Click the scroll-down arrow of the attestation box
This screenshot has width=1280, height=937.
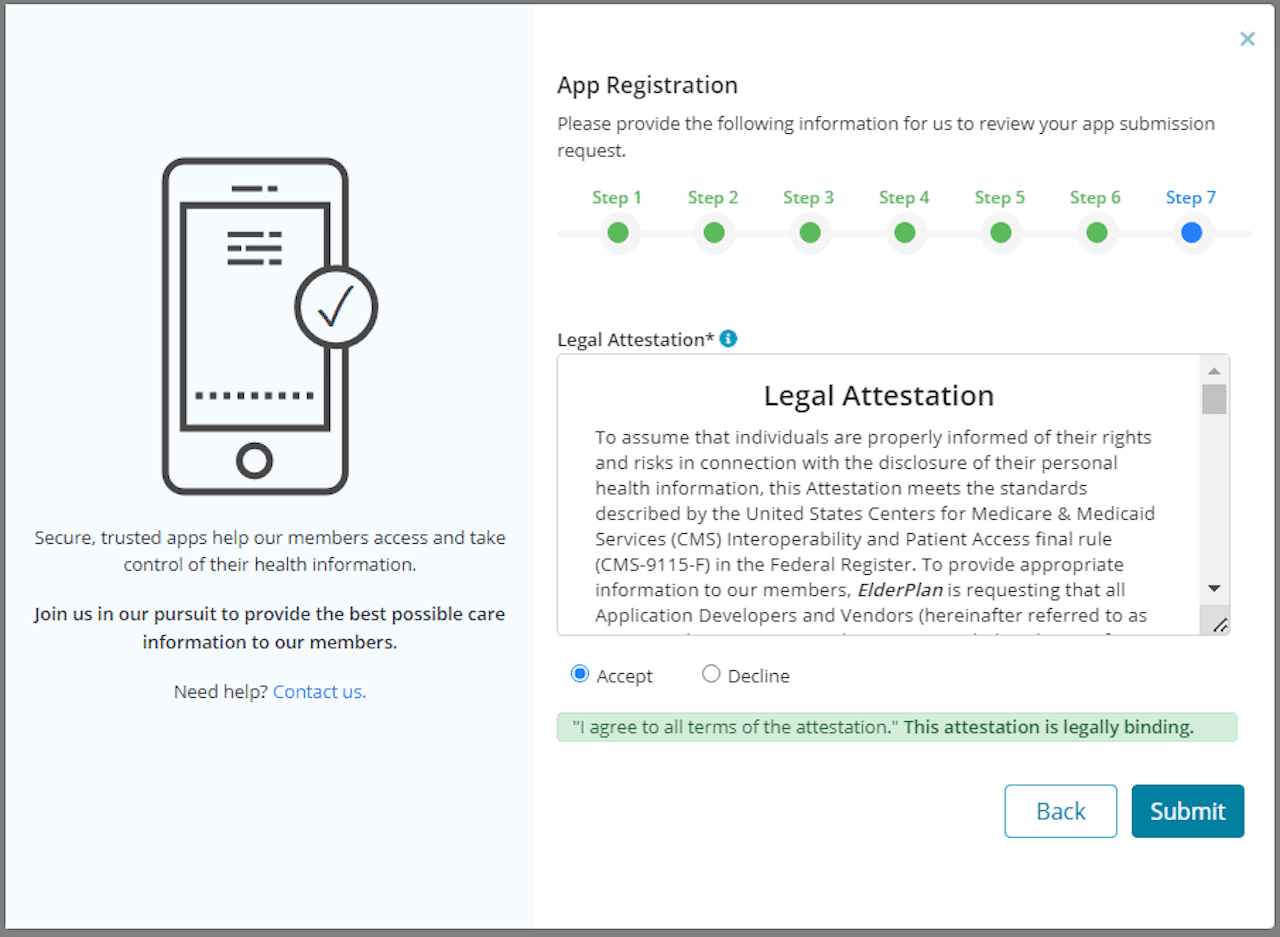tap(1214, 588)
